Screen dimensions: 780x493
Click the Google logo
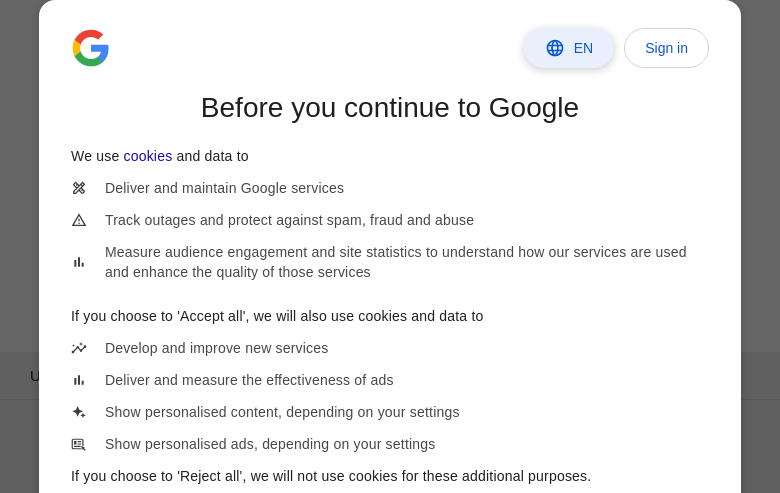90,48
